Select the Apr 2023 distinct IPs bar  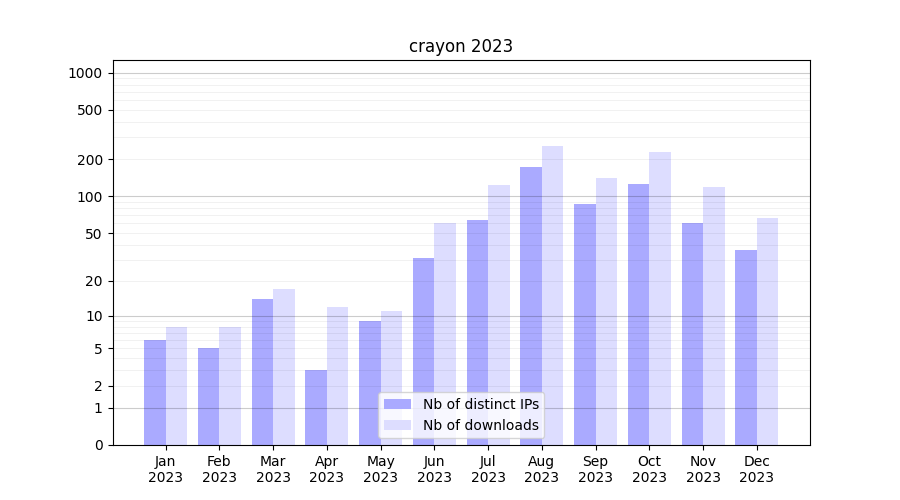tap(316, 407)
